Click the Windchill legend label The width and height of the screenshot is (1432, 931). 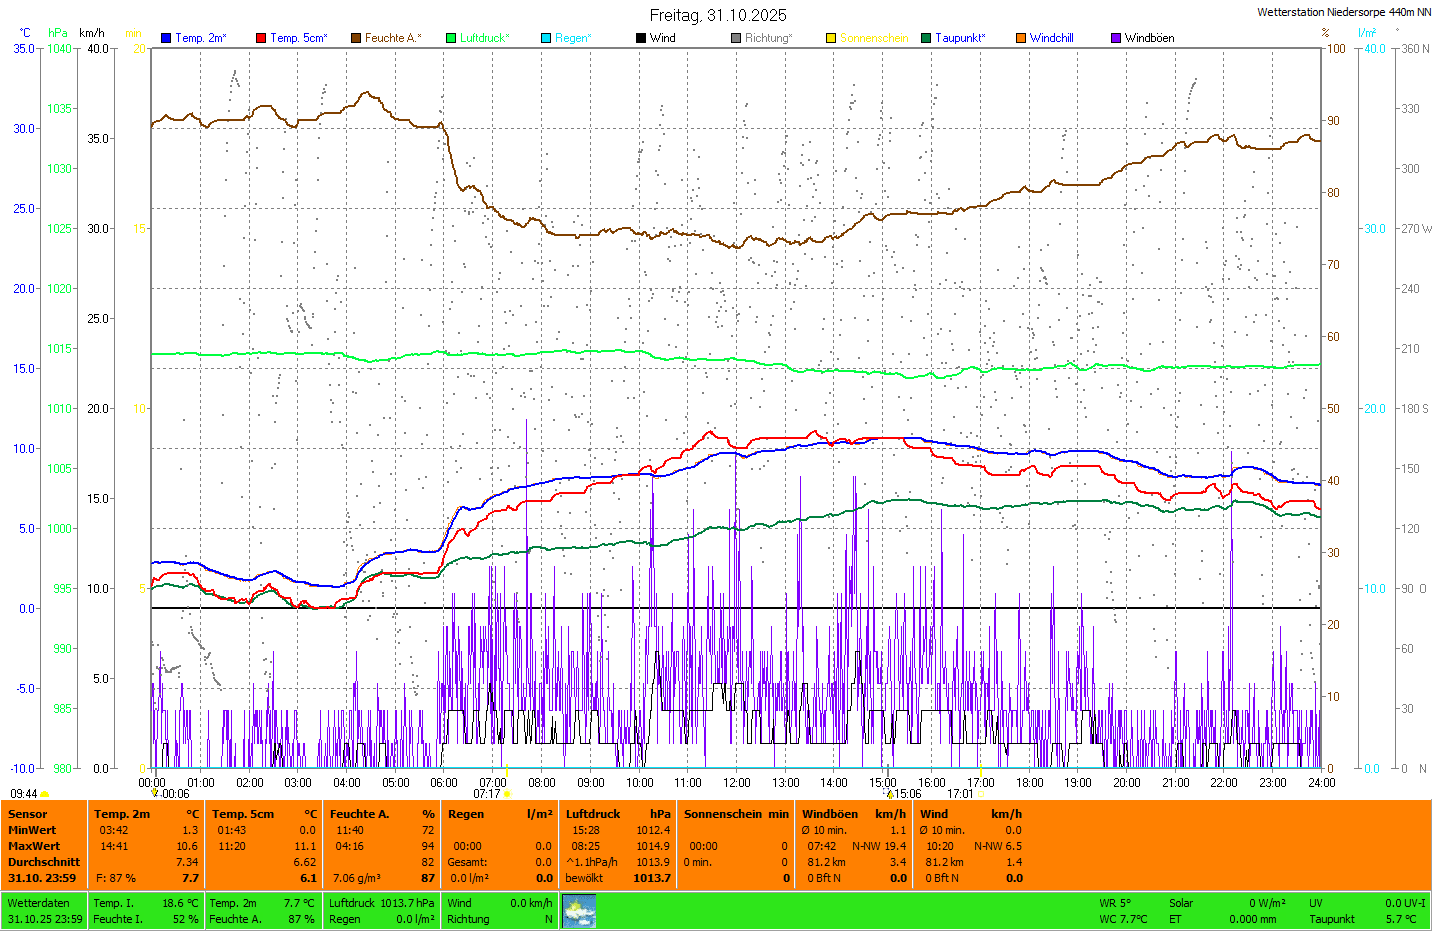pyautogui.click(x=1051, y=38)
